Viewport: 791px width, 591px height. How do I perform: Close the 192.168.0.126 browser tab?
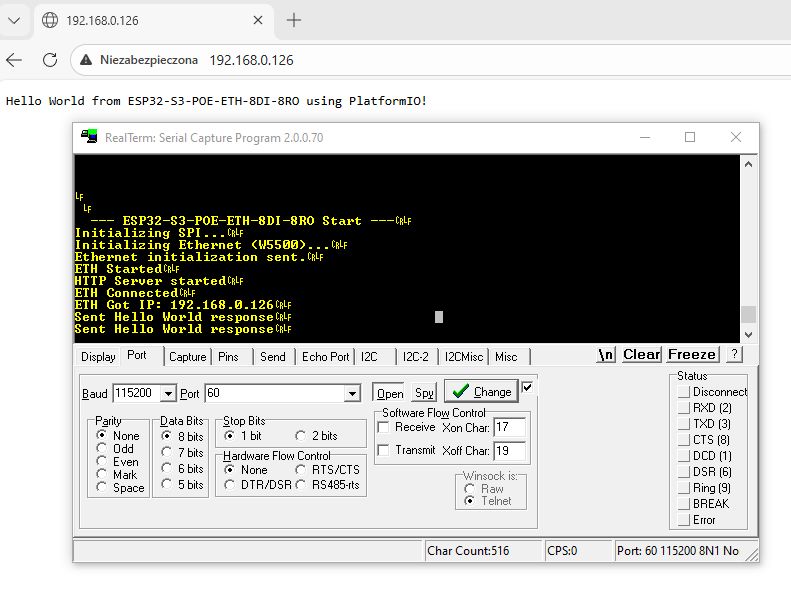pos(258,20)
